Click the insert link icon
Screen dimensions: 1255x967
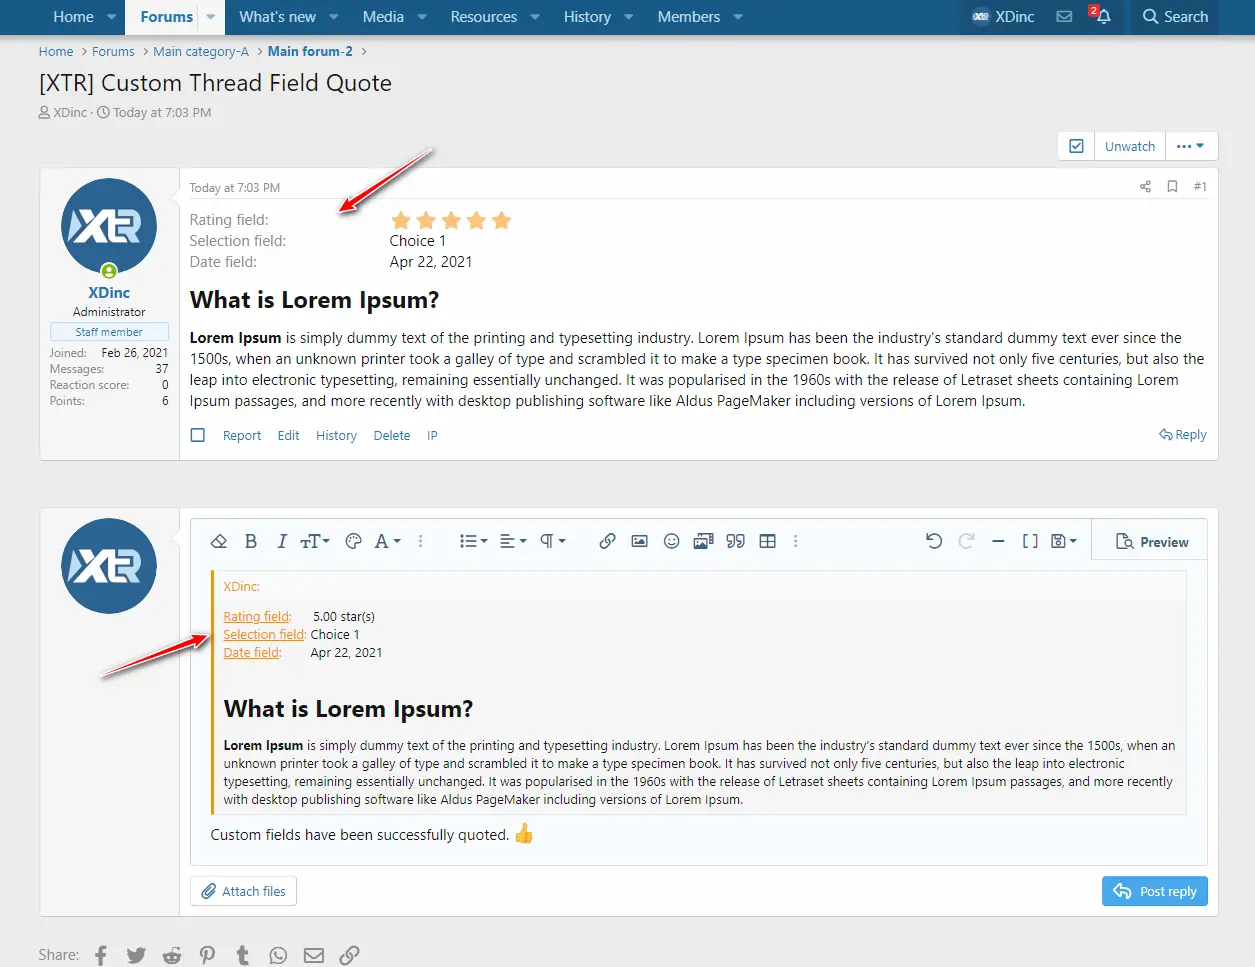click(x=607, y=541)
